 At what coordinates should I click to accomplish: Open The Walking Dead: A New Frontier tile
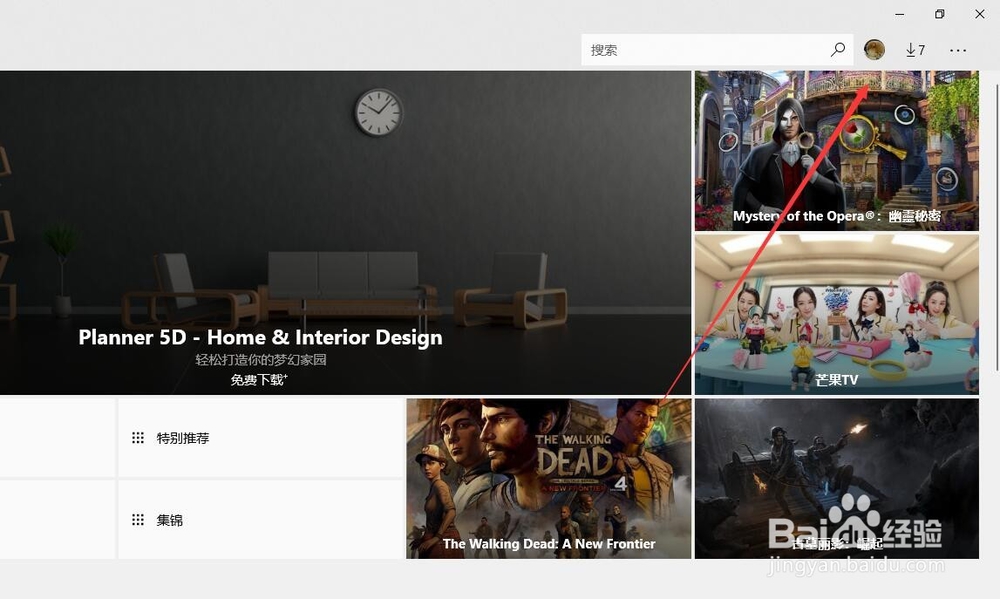coord(548,478)
